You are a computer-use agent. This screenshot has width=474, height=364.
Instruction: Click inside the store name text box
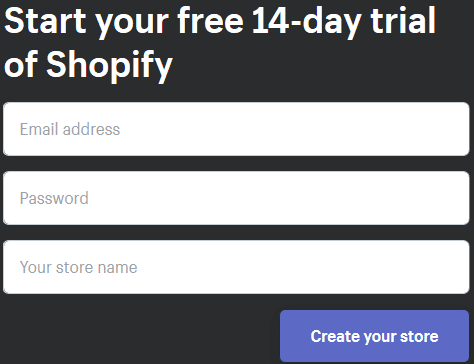coord(236,267)
